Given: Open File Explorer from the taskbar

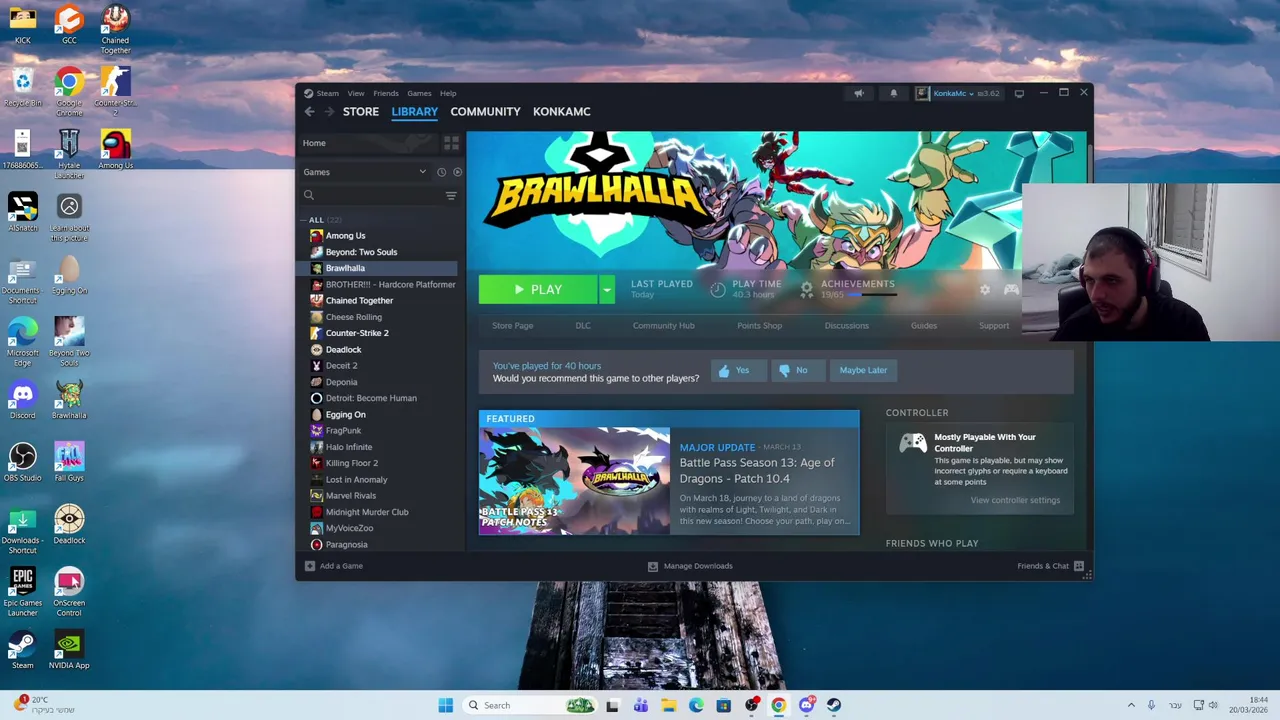Looking at the screenshot, I should click(x=668, y=705).
